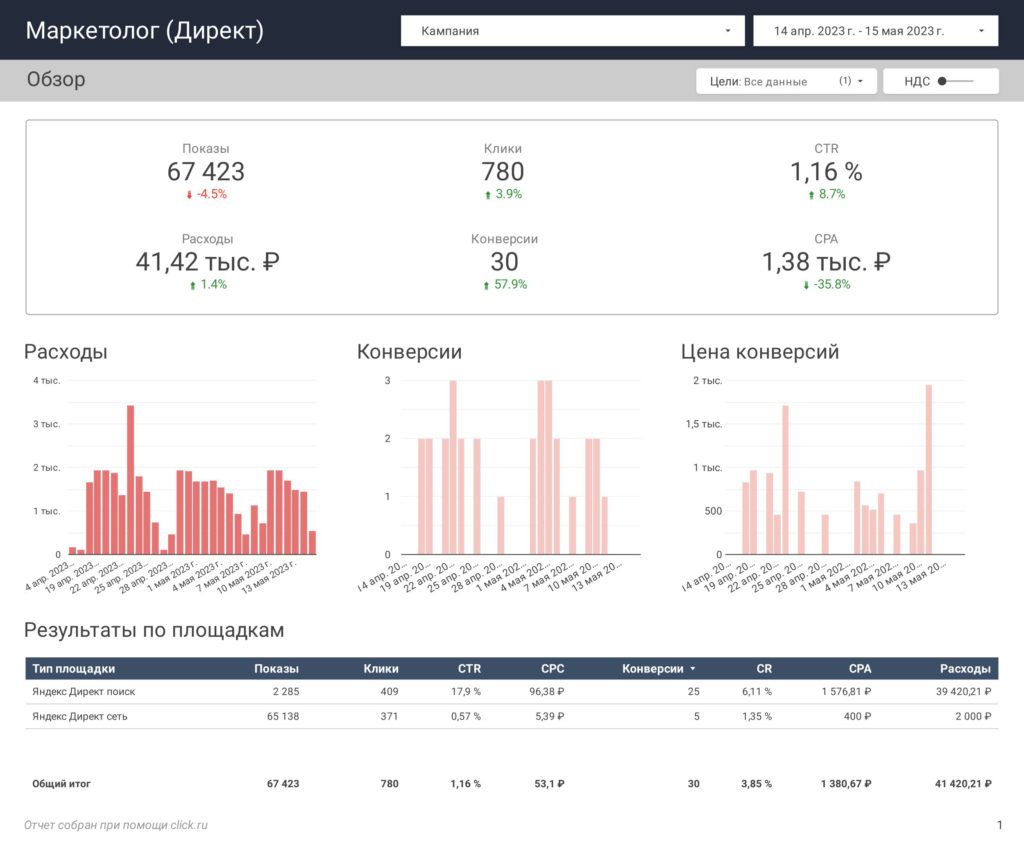Click the red down arrow under Показы
The image size is (1024, 845).
[189, 195]
